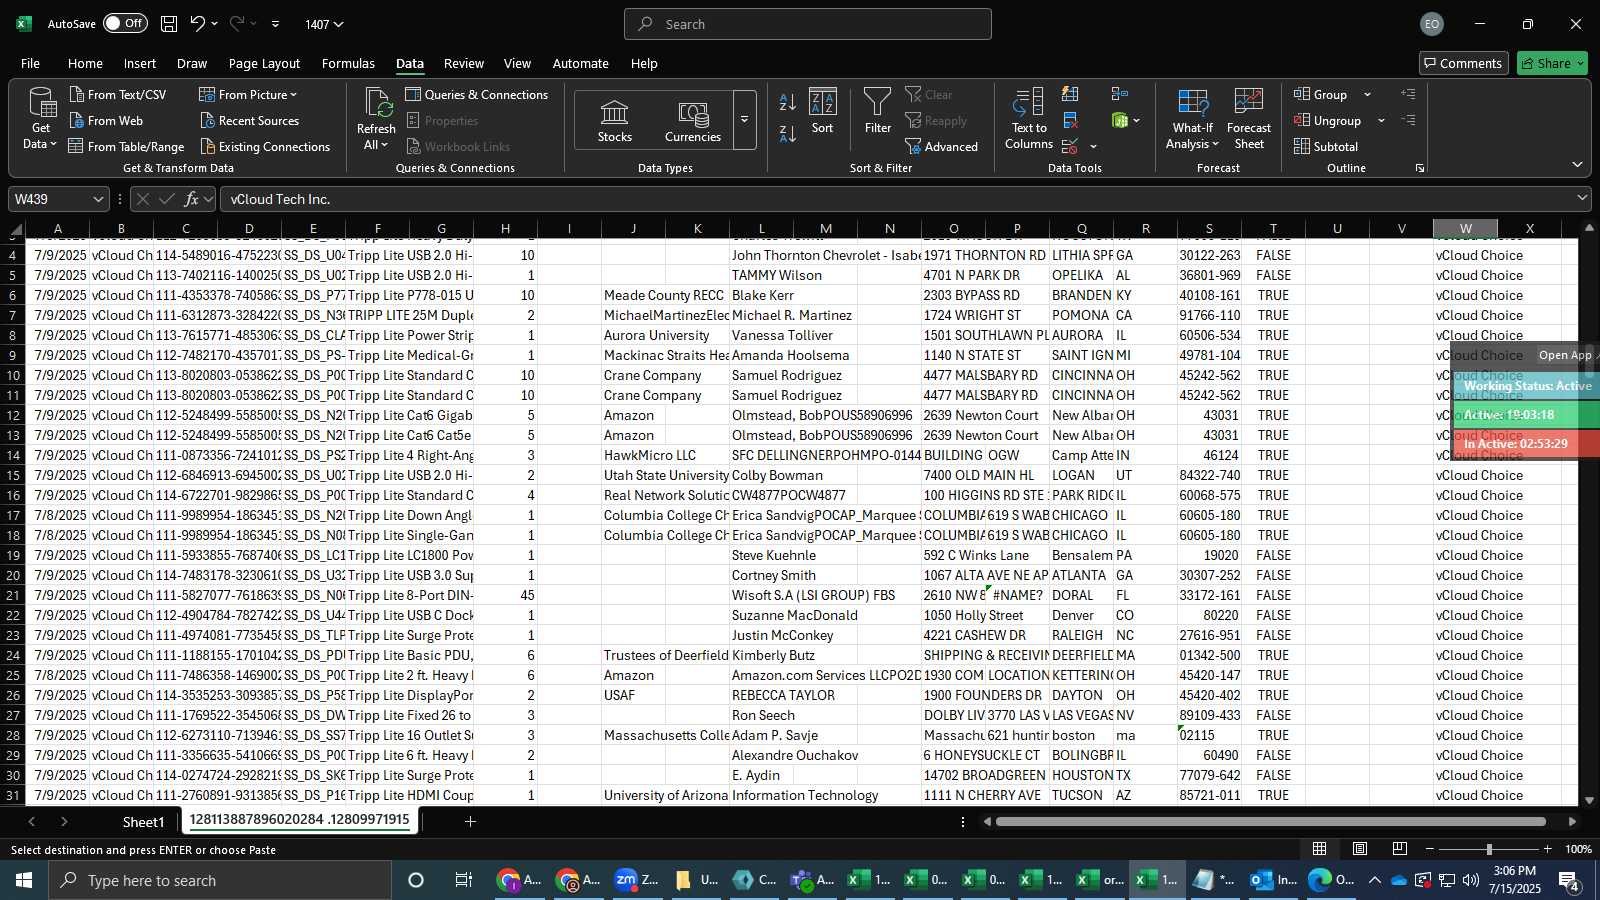
Task: Switch to Page Layout view in status bar
Action: [x=1360, y=849]
